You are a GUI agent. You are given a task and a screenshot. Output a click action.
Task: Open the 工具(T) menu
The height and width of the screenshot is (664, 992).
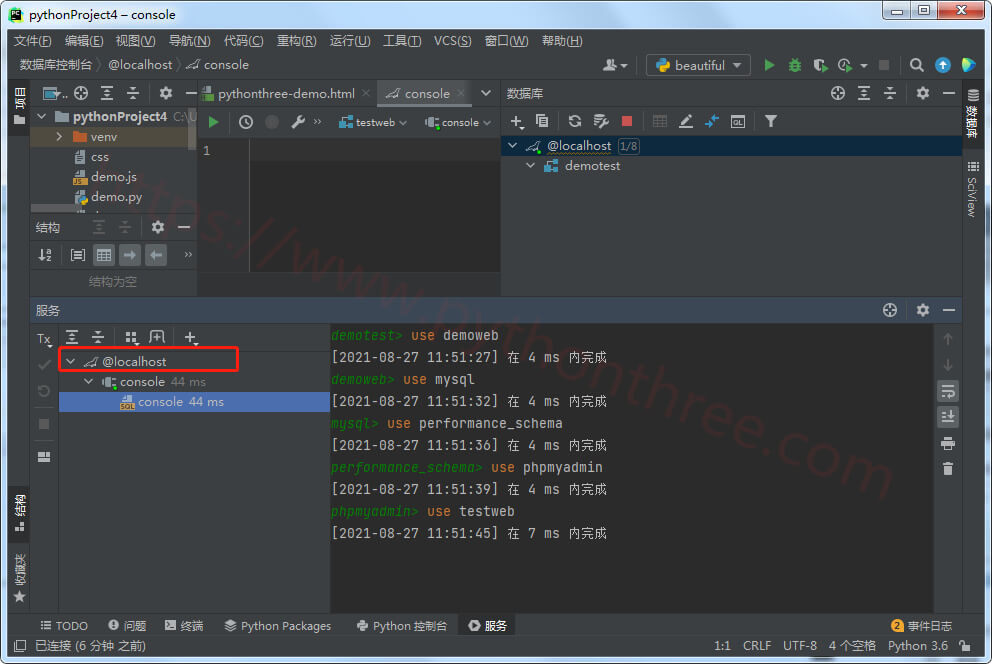point(402,41)
